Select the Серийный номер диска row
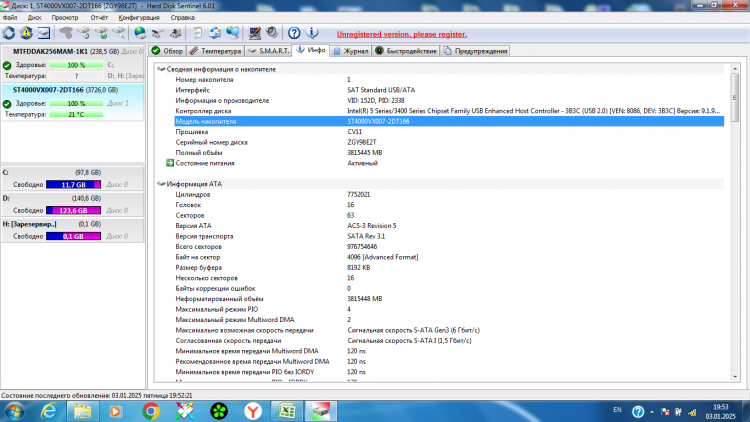Screen dimensions: 750x422 tap(449, 143)
